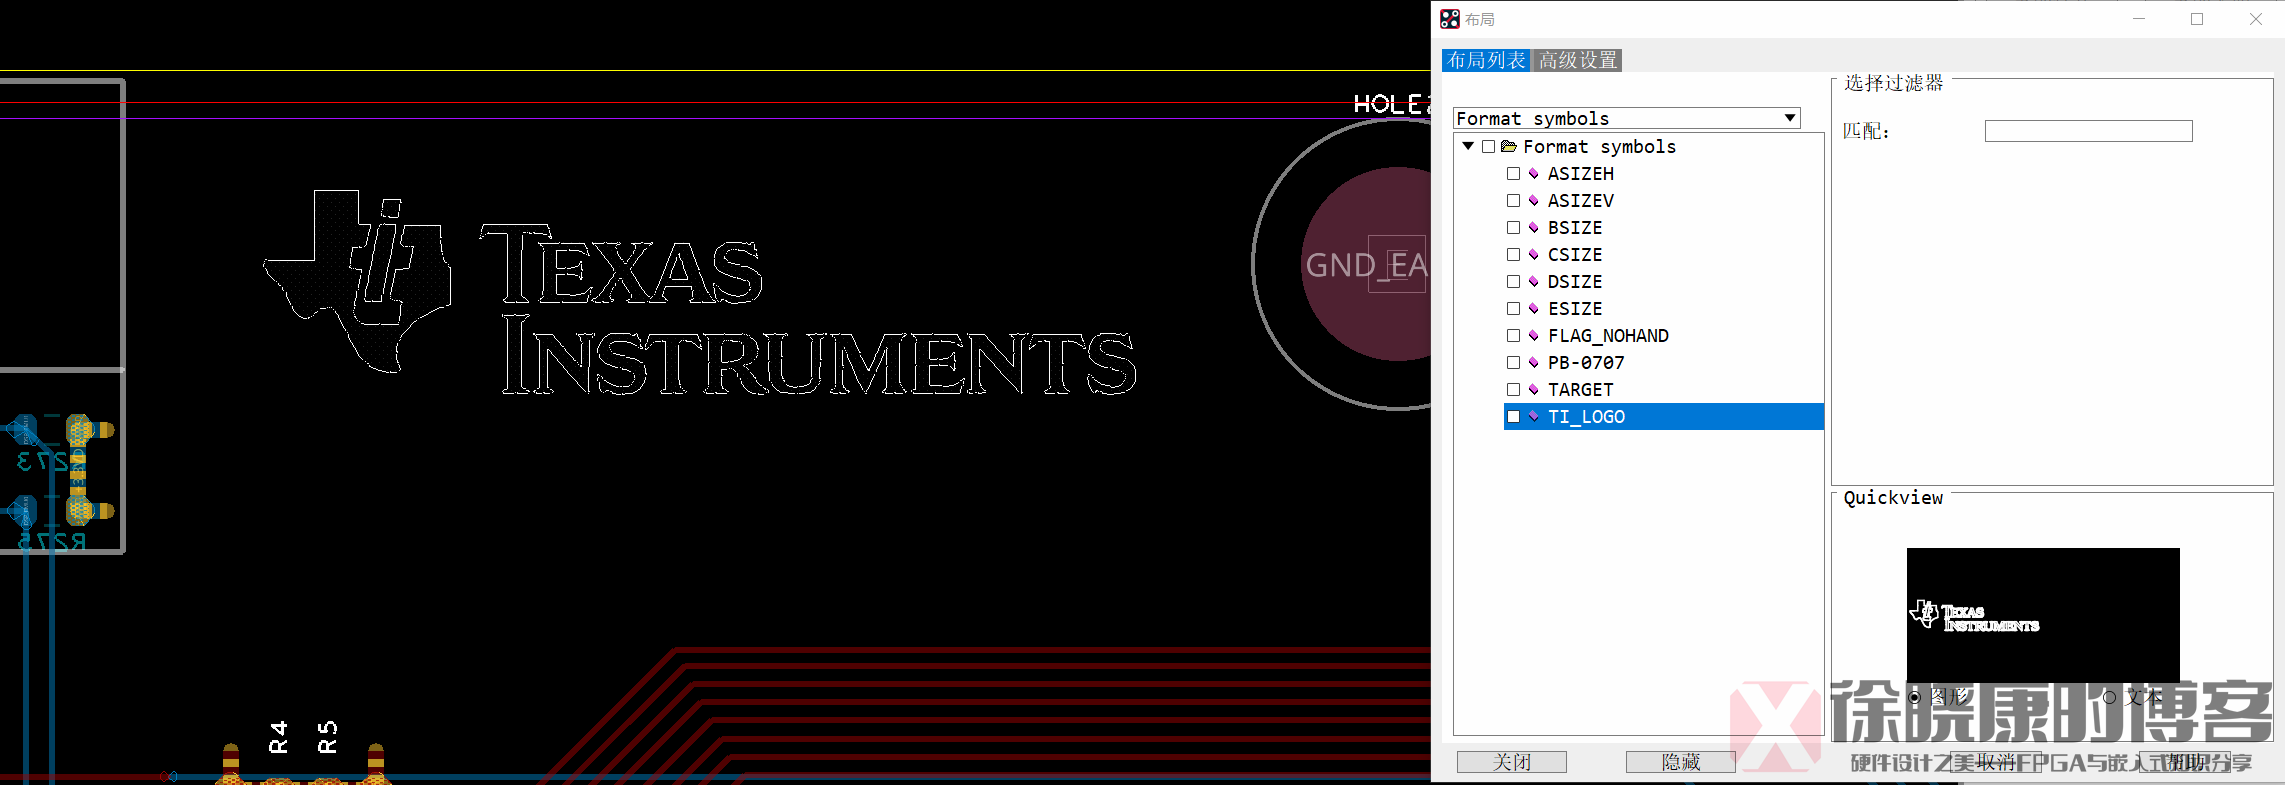
Task: Check the PB-0707 symbol checkbox
Action: pyautogui.click(x=1513, y=363)
